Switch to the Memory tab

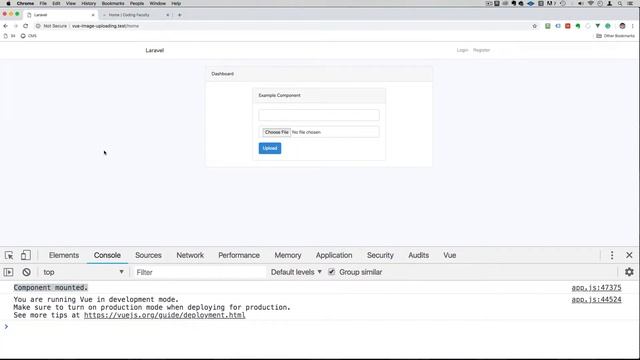tap(288, 255)
